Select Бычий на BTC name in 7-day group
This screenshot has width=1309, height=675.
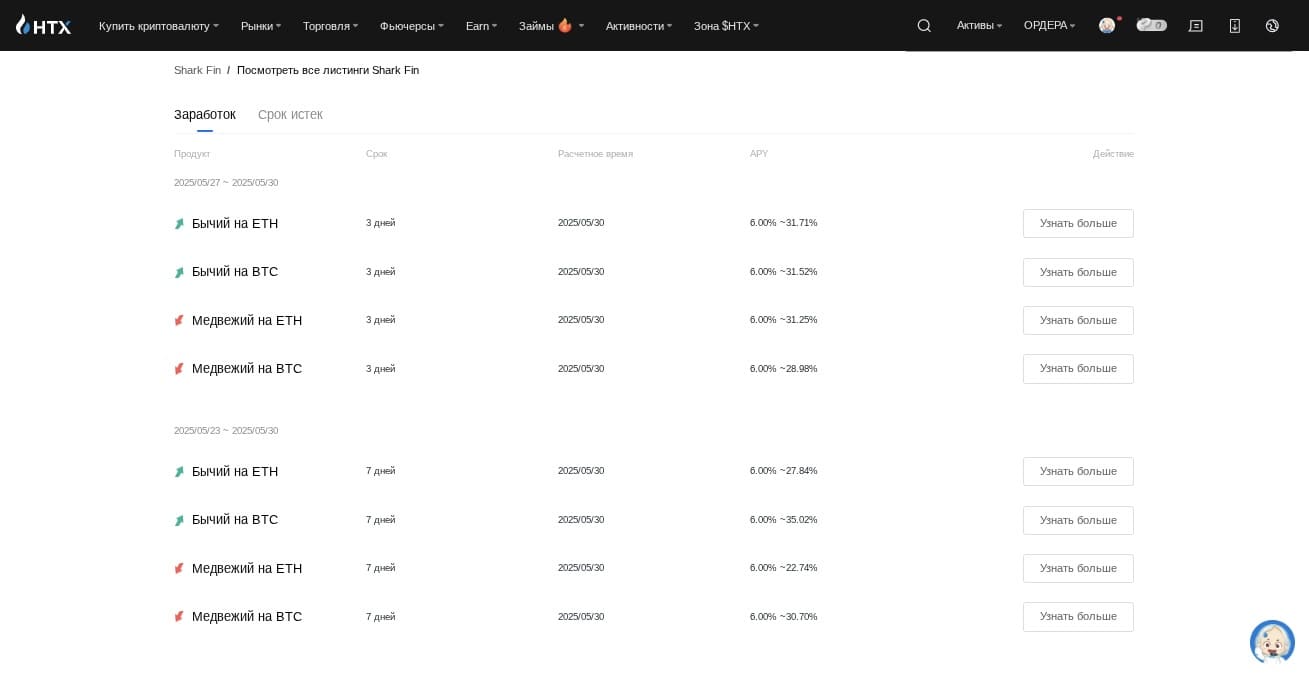tap(235, 520)
